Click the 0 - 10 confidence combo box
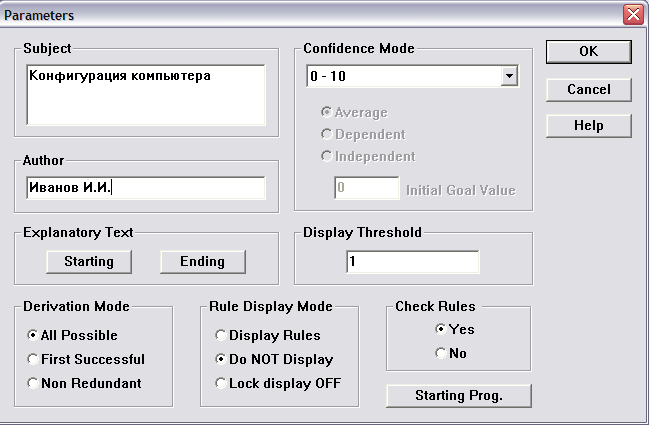This screenshot has height=425, width=649. [413, 76]
